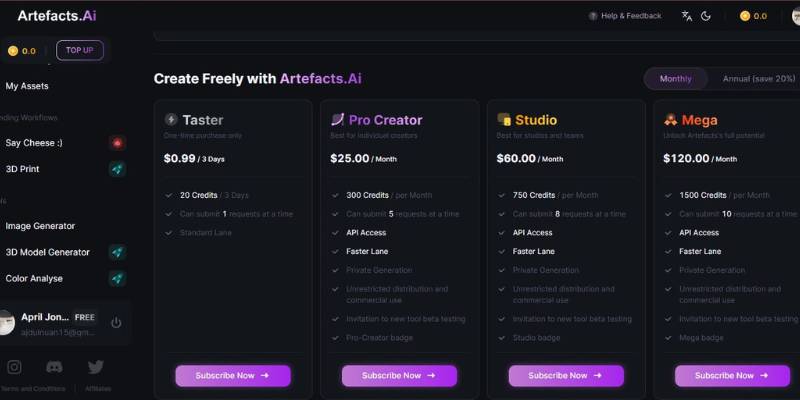Screen dimensions: 800x400
Task: Click the rocket badge beside Color Analyse
Action: 117,278
